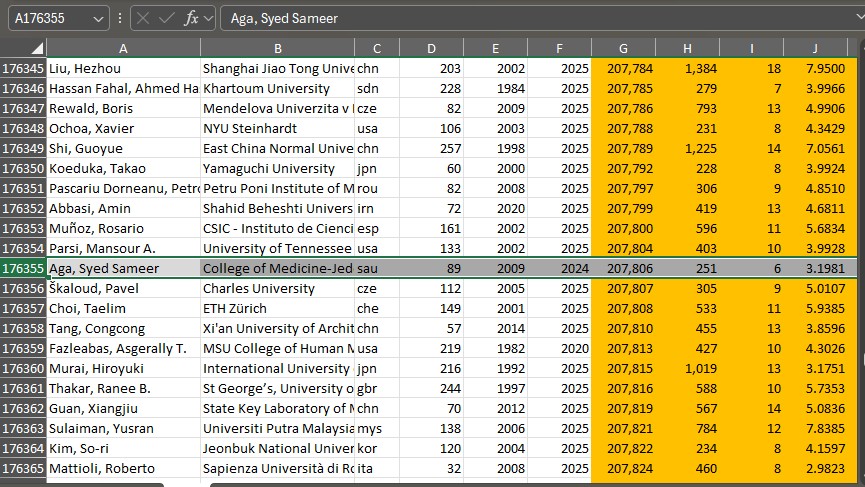Viewport: 865px width, 487px height.
Task: Click cell with Choi, Taelim
Action: (124, 308)
